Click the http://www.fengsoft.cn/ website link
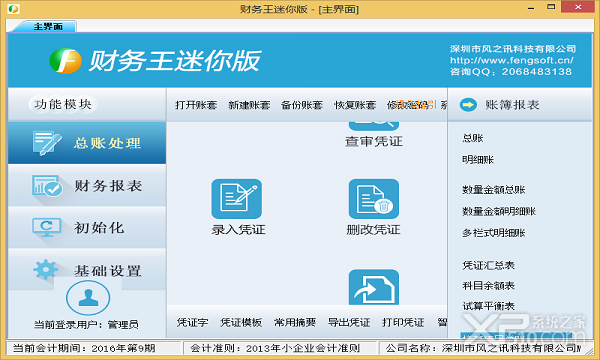The height and width of the screenshot is (360, 600). (x=512, y=60)
